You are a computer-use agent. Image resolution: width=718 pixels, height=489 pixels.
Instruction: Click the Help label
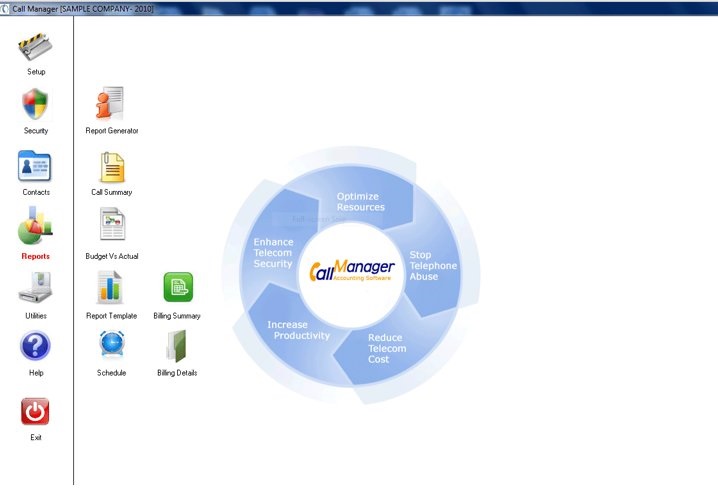pyautogui.click(x=36, y=373)
